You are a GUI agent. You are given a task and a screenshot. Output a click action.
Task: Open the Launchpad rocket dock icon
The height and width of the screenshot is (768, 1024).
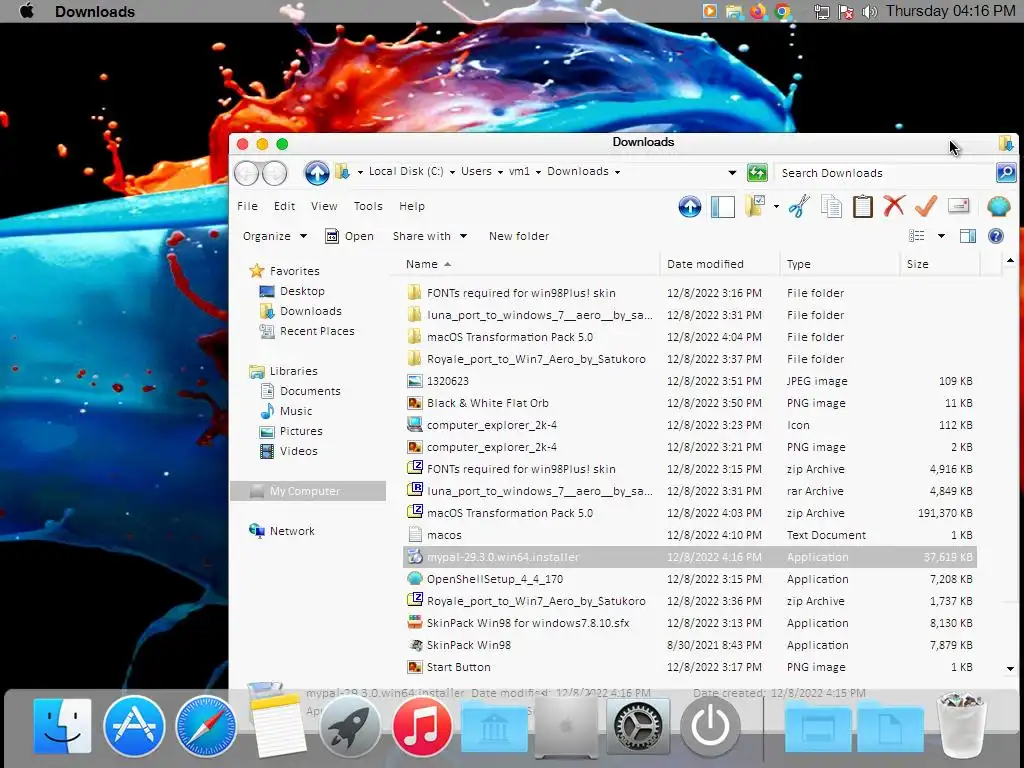(x=350, y=726)
